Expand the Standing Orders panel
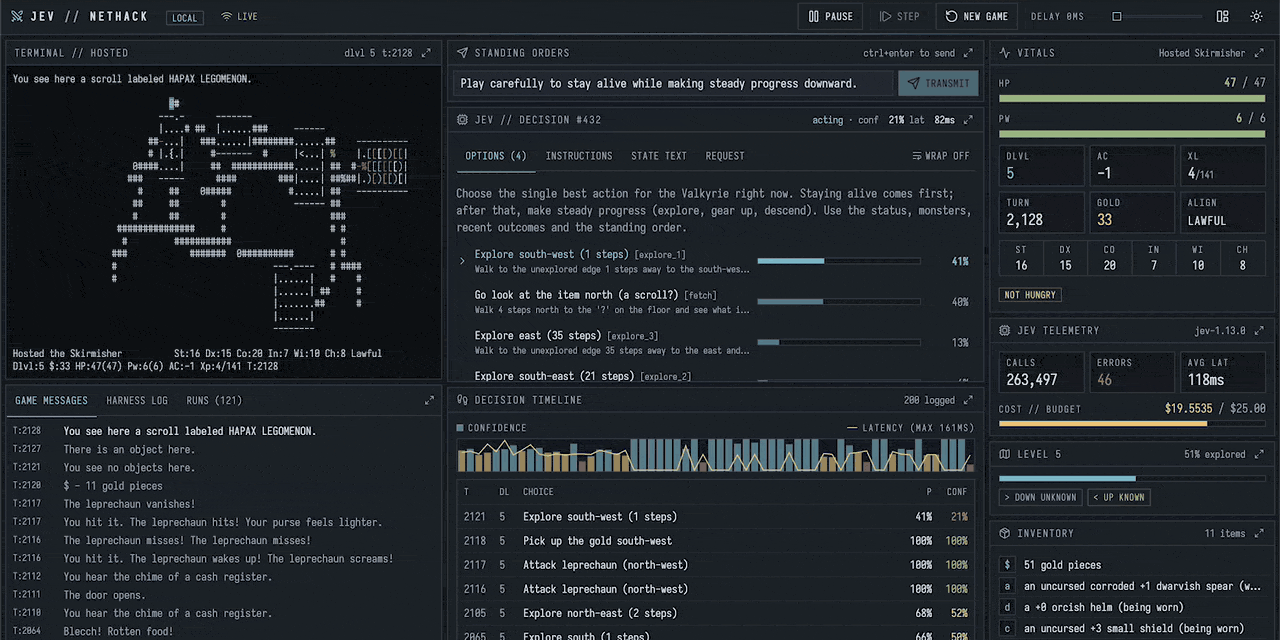1280x640 pixels. pyautogui.click(x=967, y=53)
